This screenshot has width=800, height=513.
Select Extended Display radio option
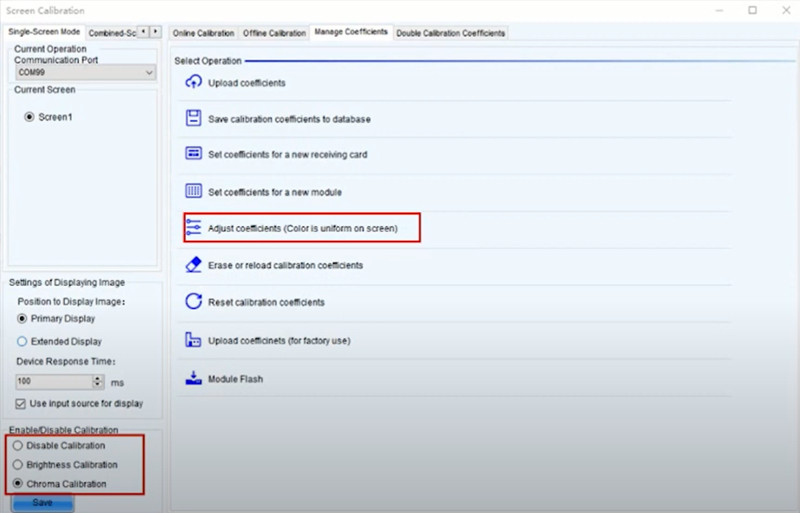(x=22, y=341)
